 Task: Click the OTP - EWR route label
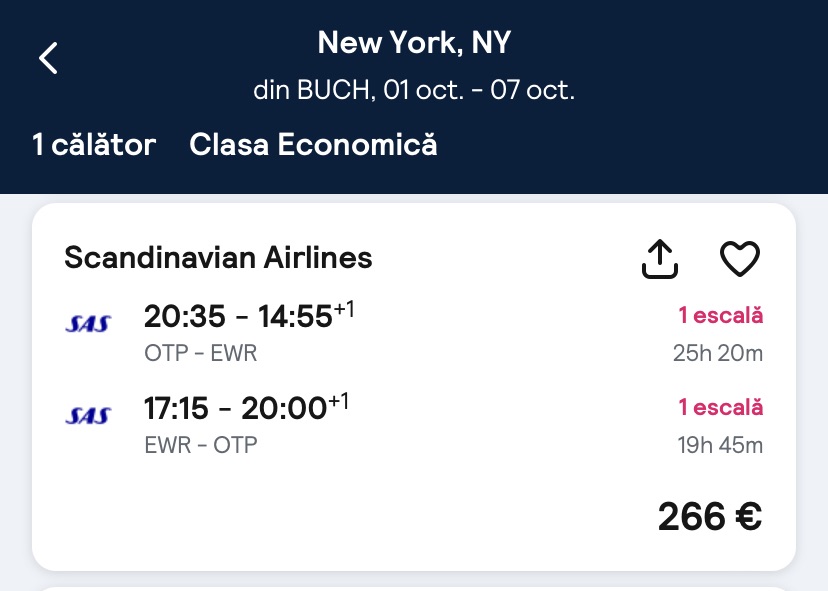tap(200, 354)
